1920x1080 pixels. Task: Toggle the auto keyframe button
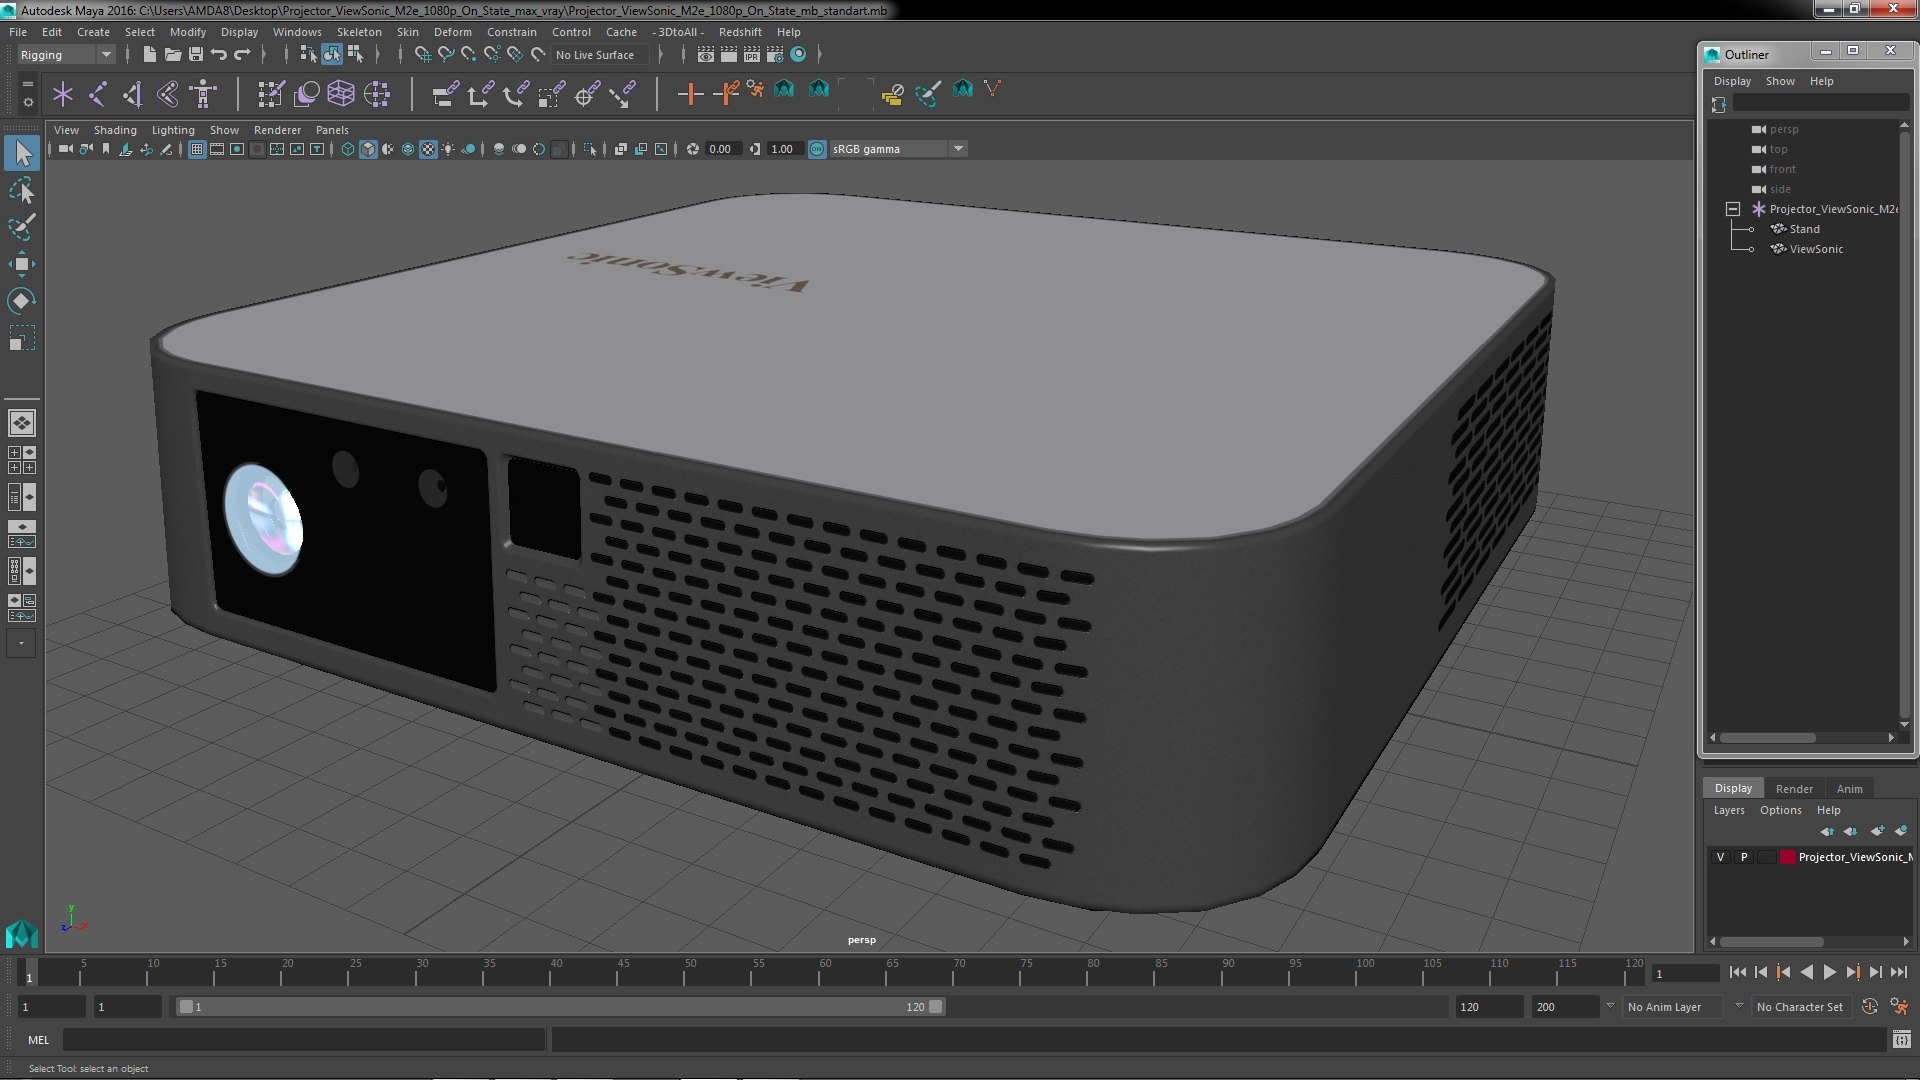click(1869, 1007)
